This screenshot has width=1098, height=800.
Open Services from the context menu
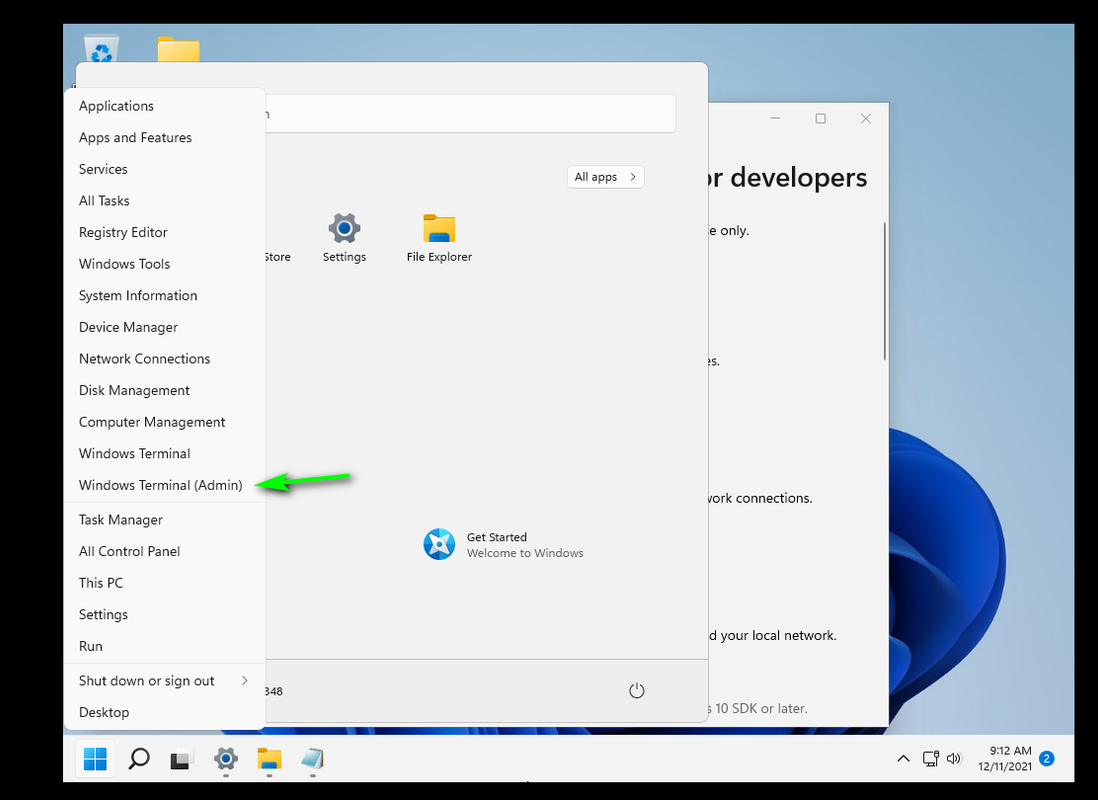[165, 169]
